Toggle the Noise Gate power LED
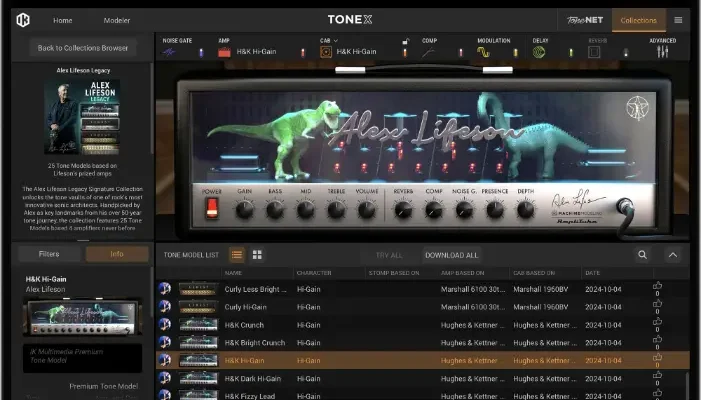The height and width of the screenshot is (400, 701). 201,52
